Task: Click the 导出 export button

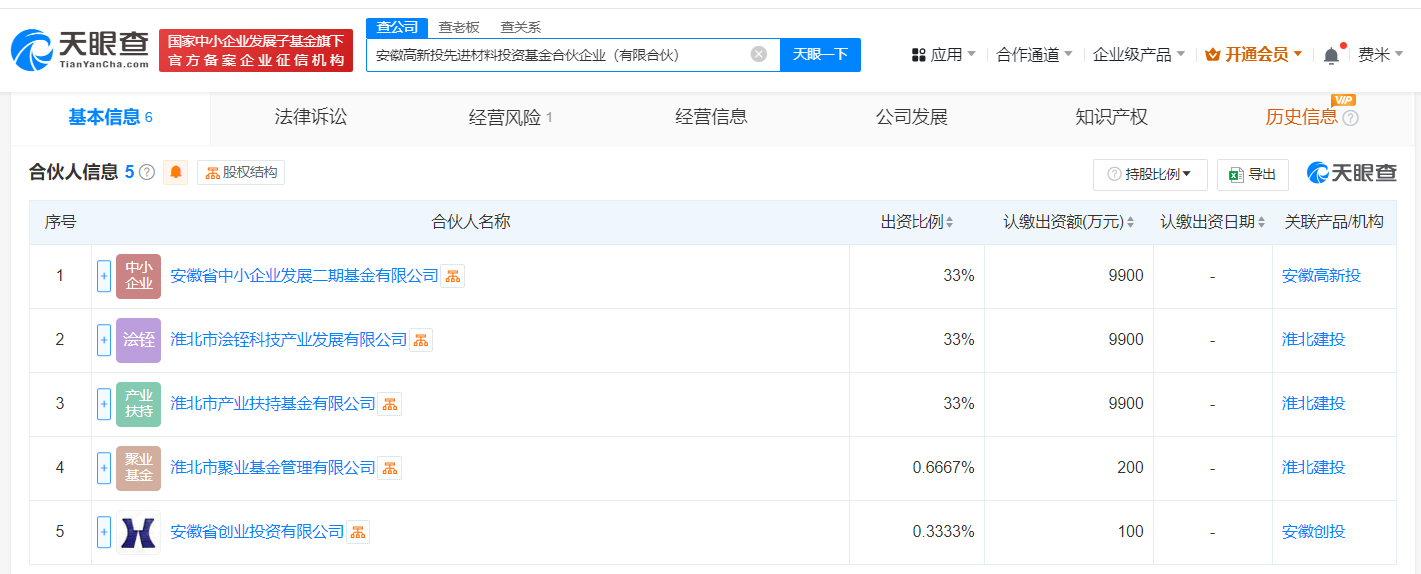Action: 1253,174
